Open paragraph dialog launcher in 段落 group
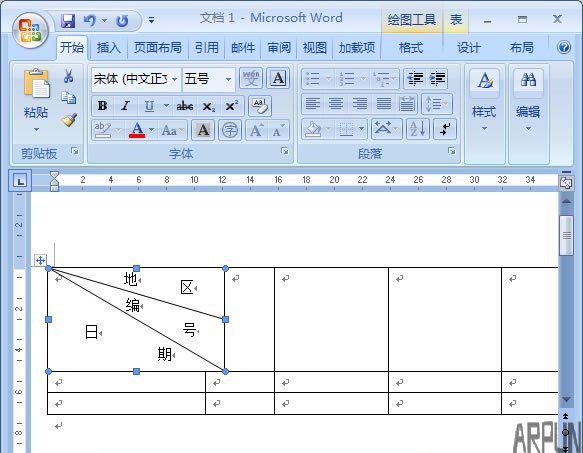This screenshot has width=583, height=453. pos(451,151)
